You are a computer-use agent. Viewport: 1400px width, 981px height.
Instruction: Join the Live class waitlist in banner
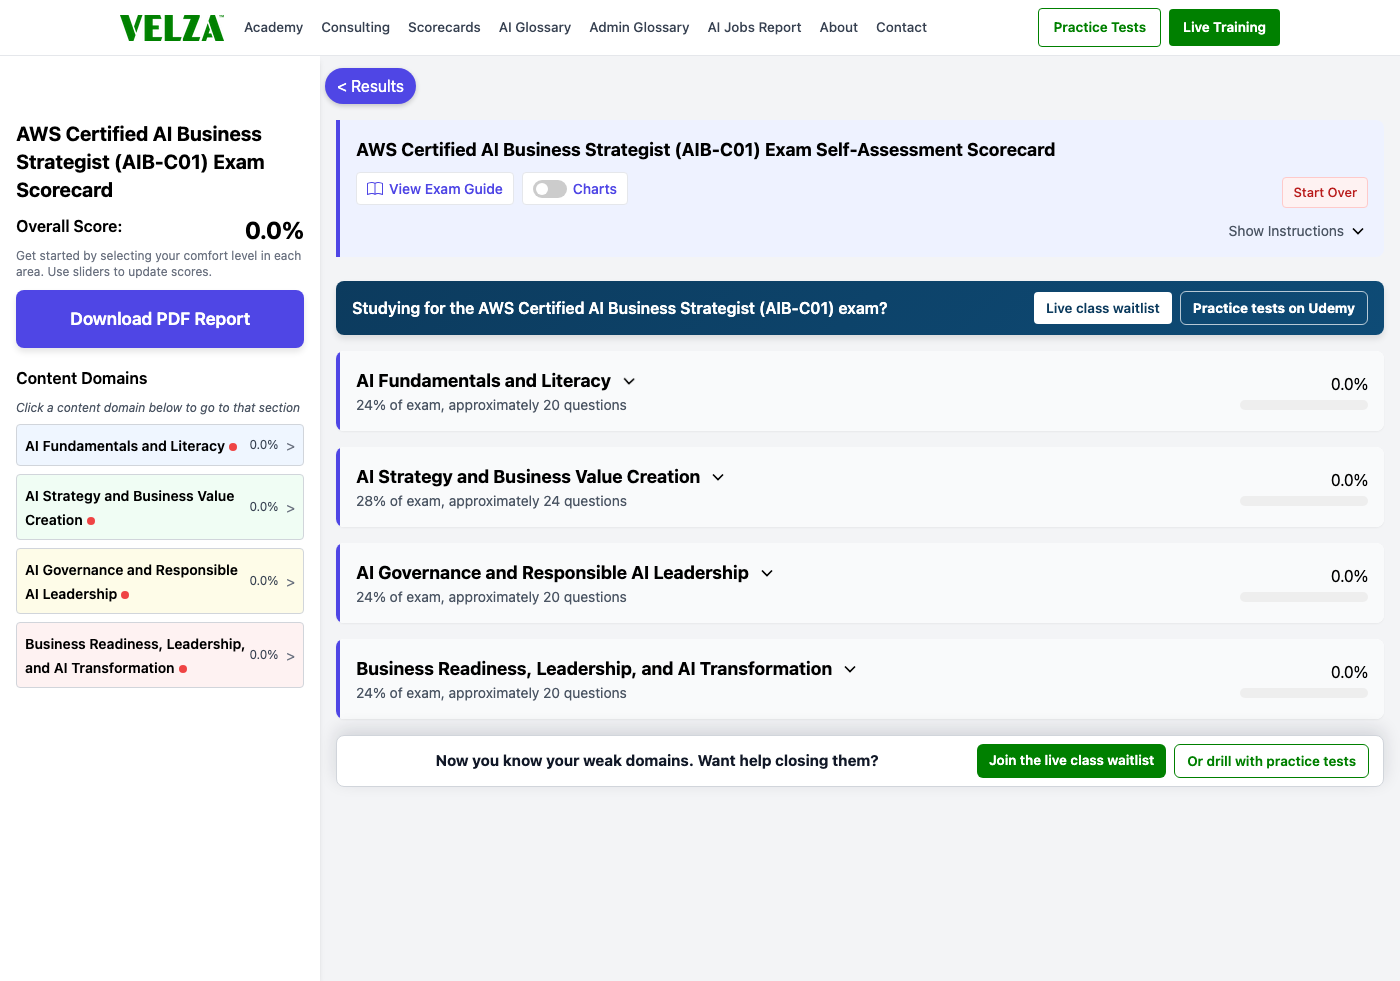pyautogui.click(x=1103, y=308)
